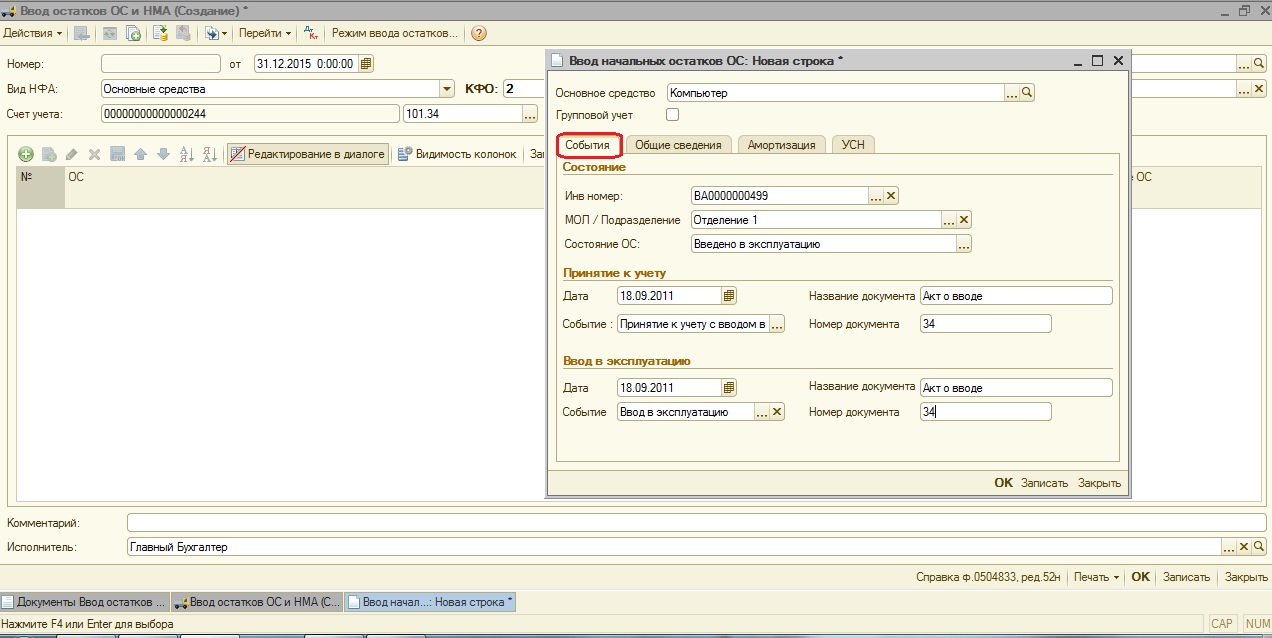Sort table rows ascending

click(x=187, y=154)
